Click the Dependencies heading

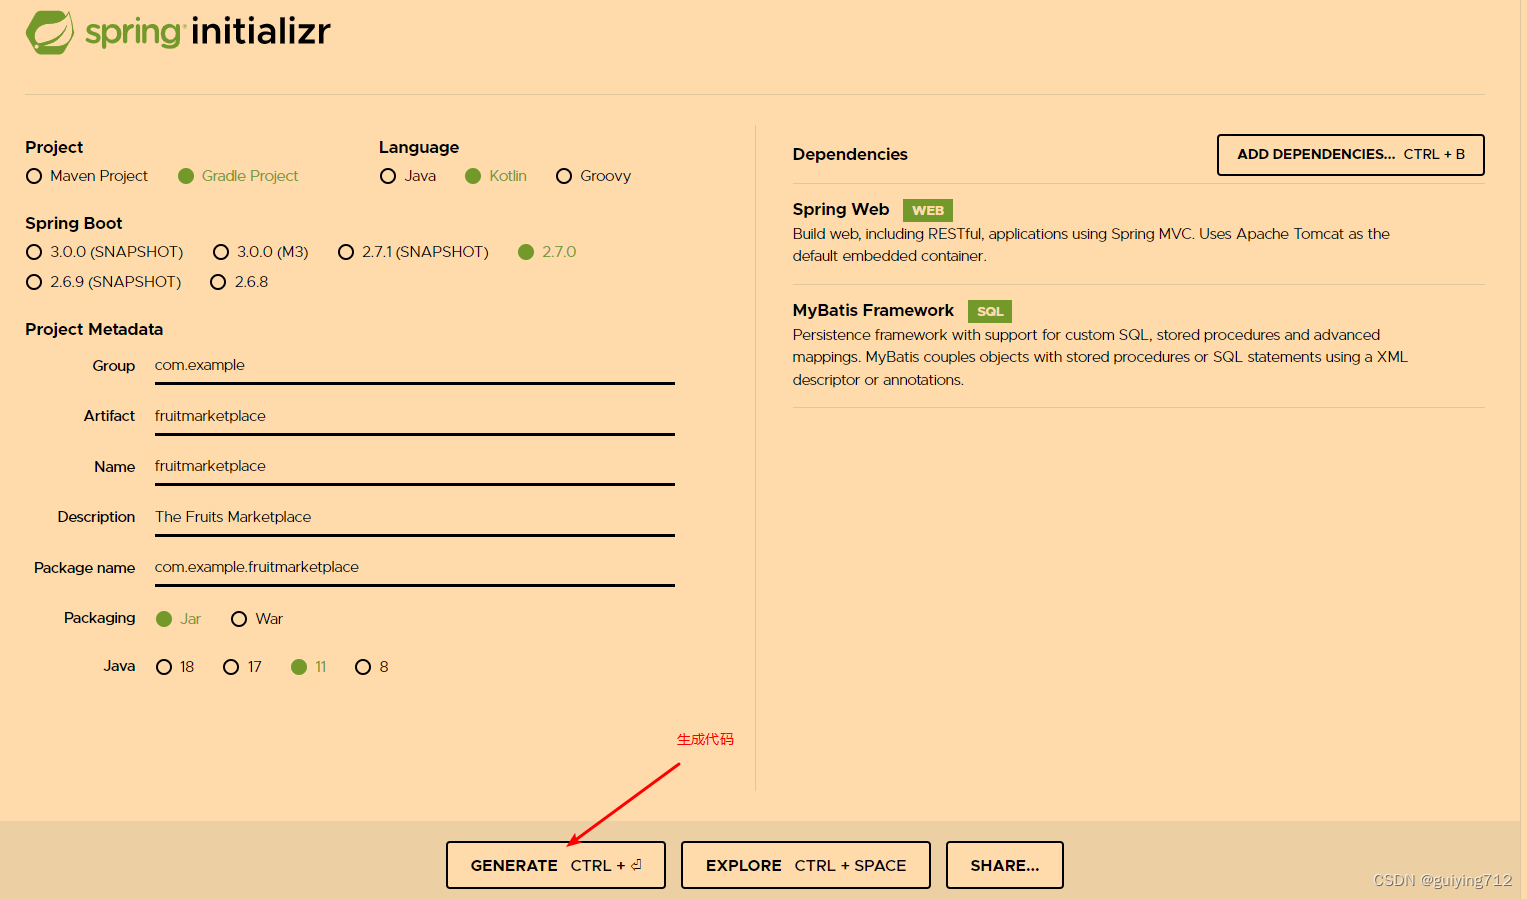click(850, 154)
